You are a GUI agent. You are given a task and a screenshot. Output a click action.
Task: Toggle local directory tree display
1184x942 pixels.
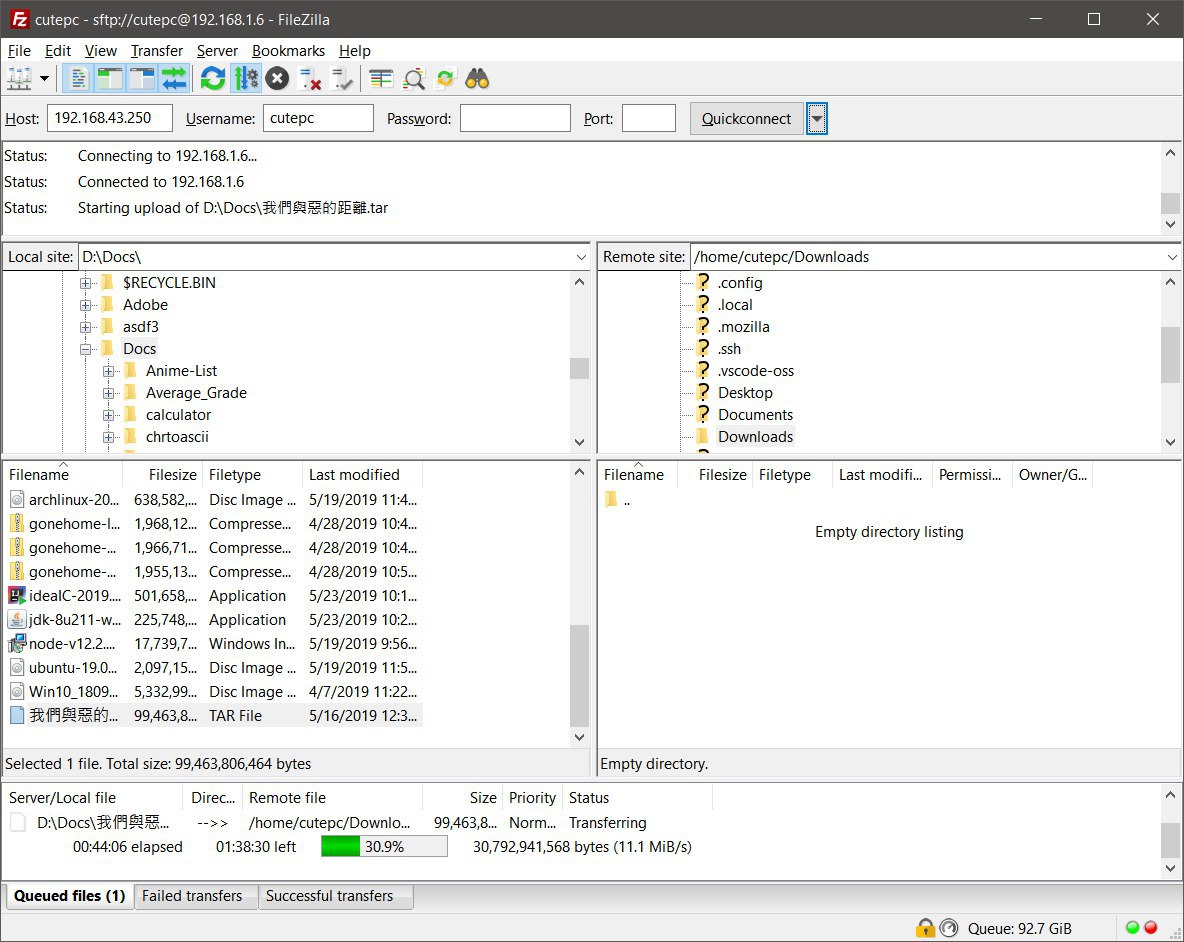(x=109, y=78)
